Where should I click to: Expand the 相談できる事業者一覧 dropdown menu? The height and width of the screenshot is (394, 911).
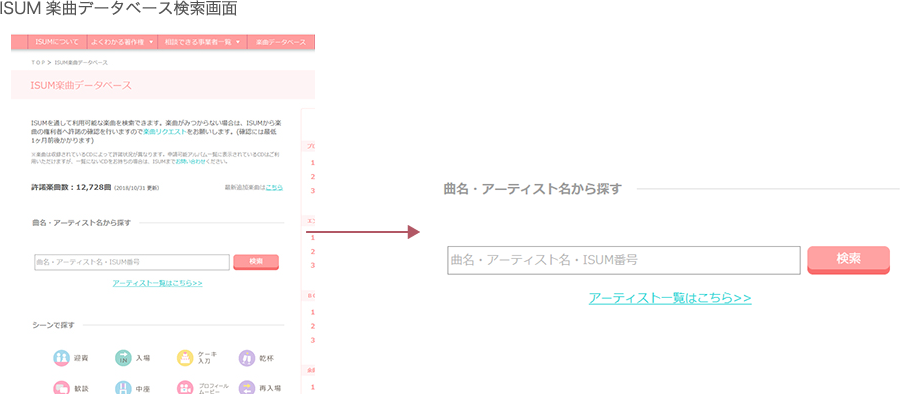(x=202, y=42)
